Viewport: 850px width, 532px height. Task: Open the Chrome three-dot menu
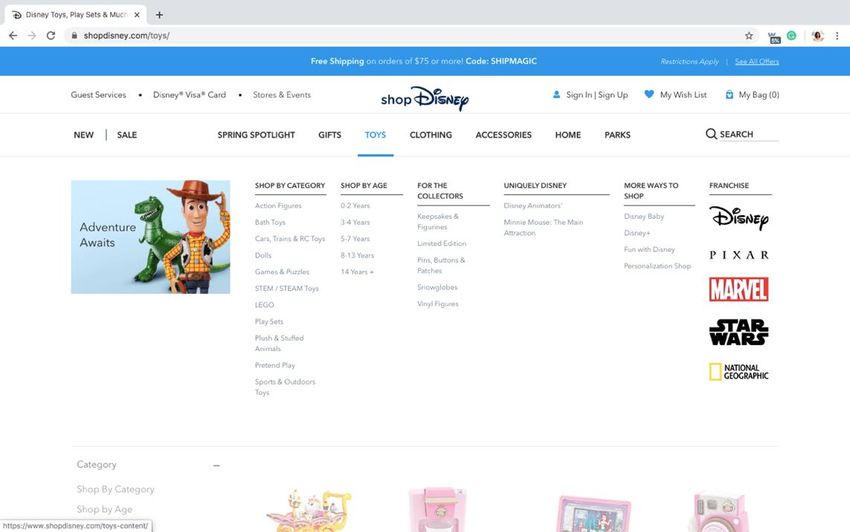837,36
